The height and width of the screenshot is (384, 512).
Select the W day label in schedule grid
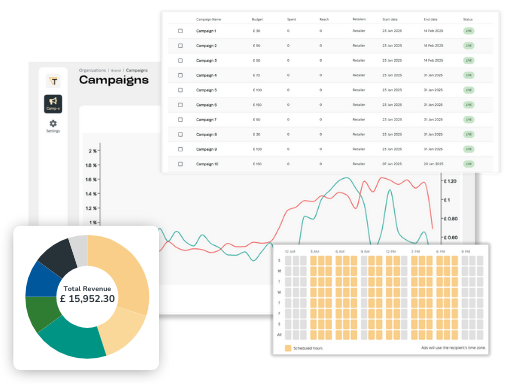click(279, 292)
